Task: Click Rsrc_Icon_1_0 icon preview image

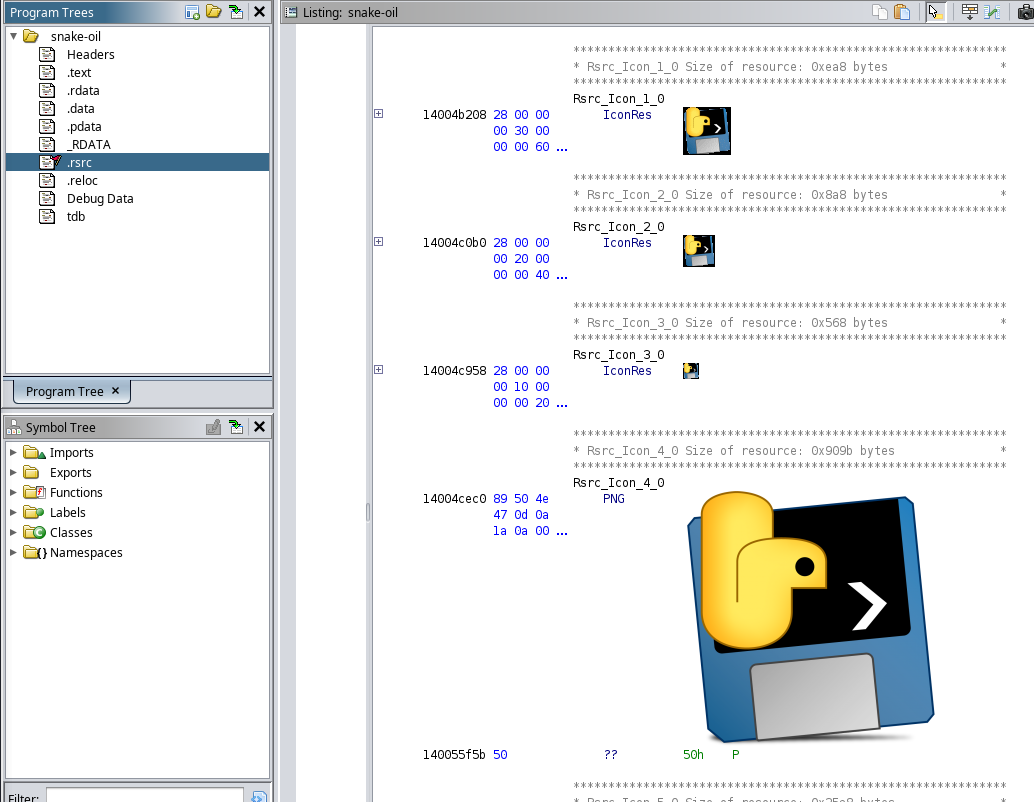Action: point(707,131)
